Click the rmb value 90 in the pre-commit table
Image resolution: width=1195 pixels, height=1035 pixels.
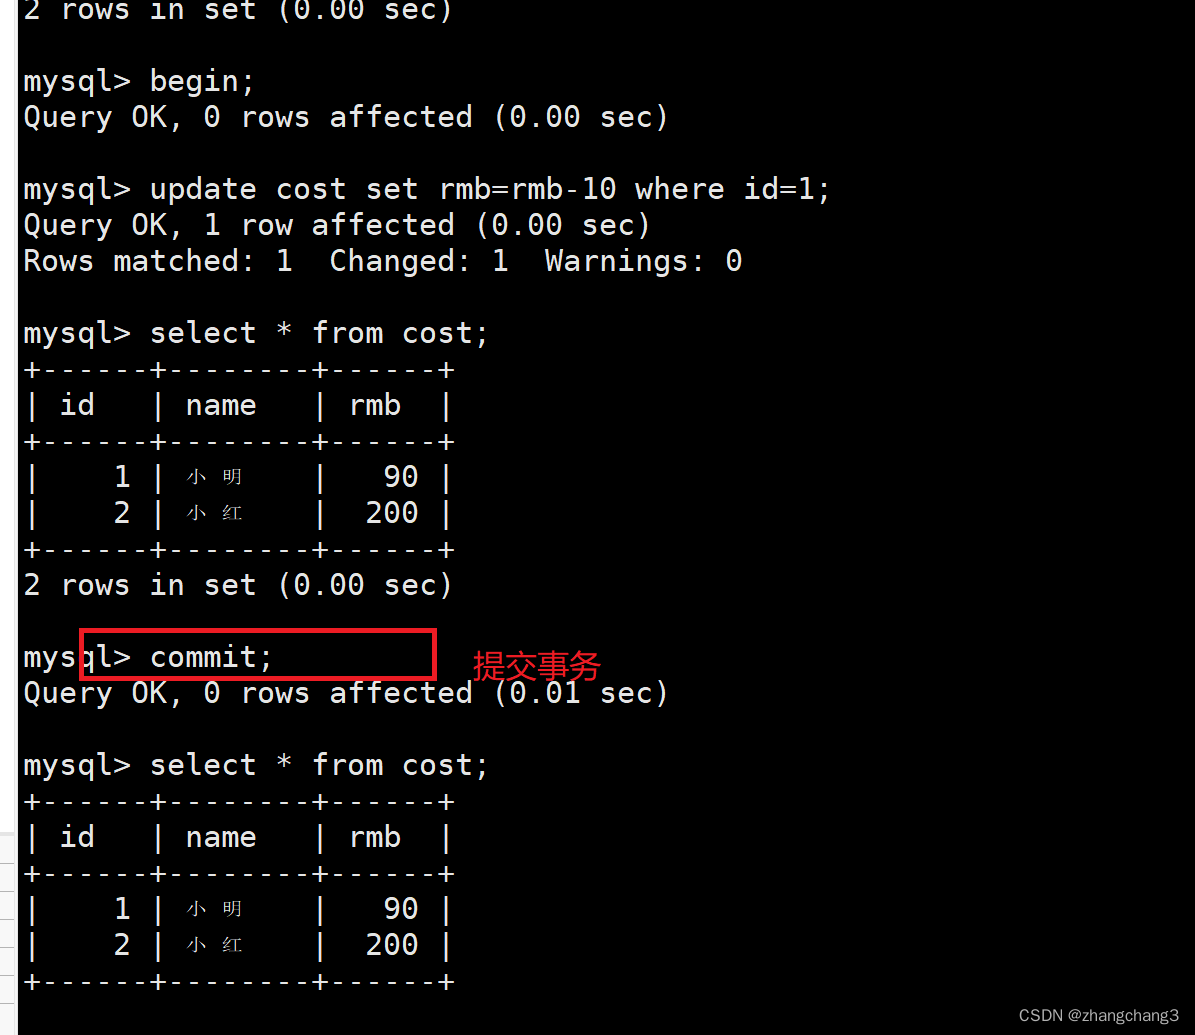coord(401,477)
